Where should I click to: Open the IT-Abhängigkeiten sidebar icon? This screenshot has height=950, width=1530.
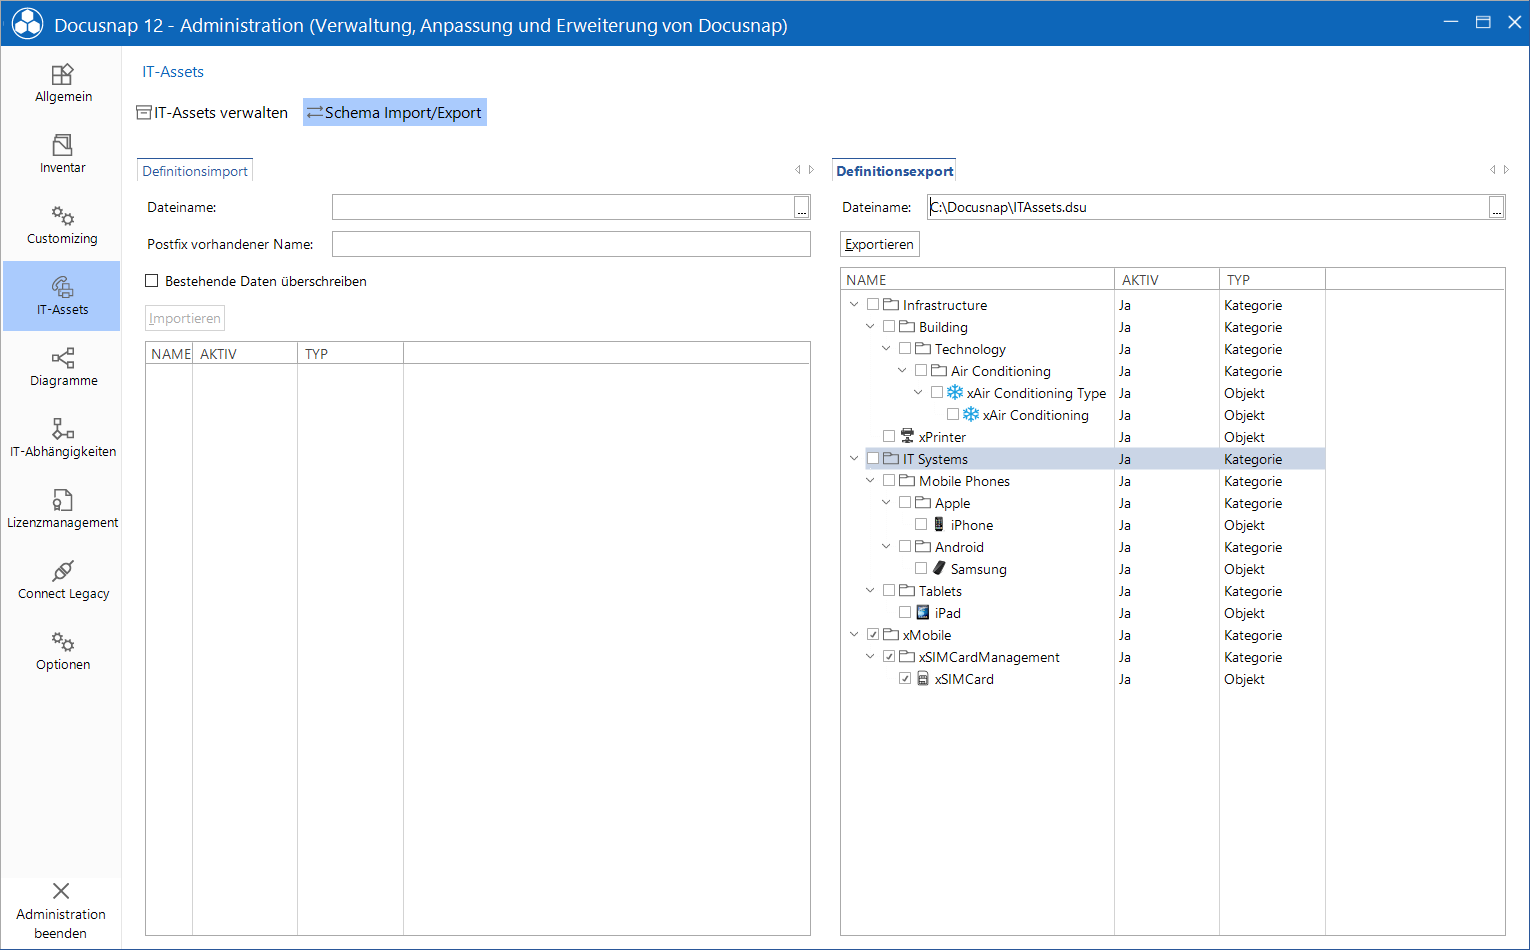click(62, 429)
